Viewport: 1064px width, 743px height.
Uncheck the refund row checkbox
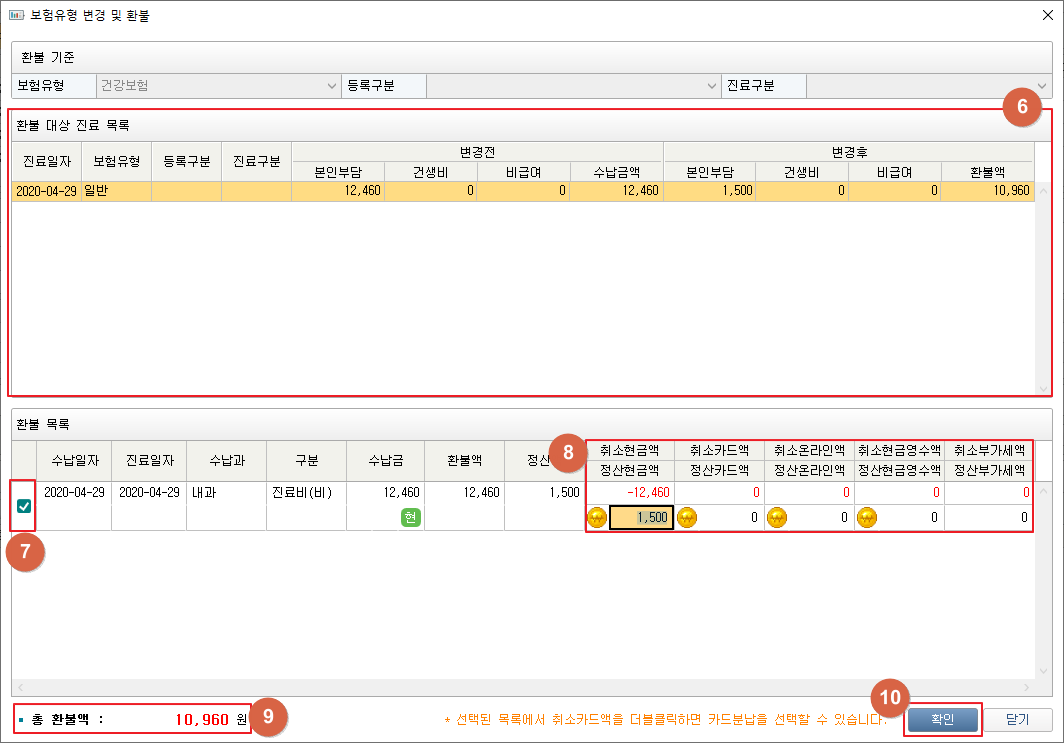coord(24,506)
